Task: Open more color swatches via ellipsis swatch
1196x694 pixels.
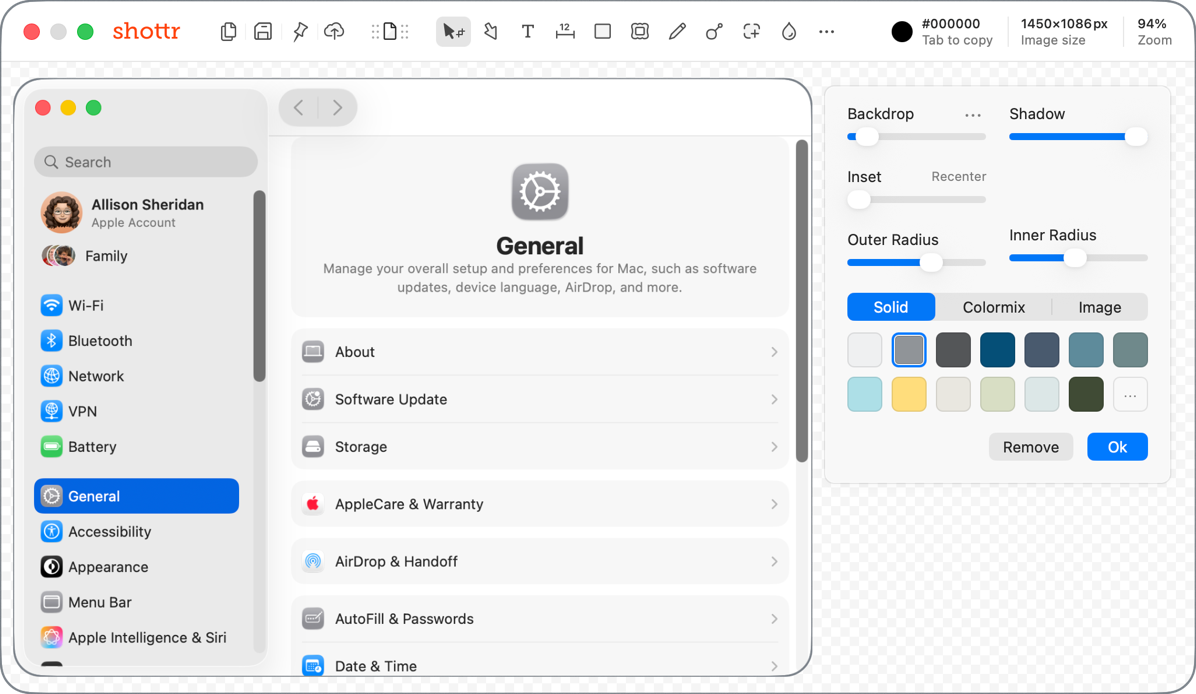Action: click(1129, 395)
